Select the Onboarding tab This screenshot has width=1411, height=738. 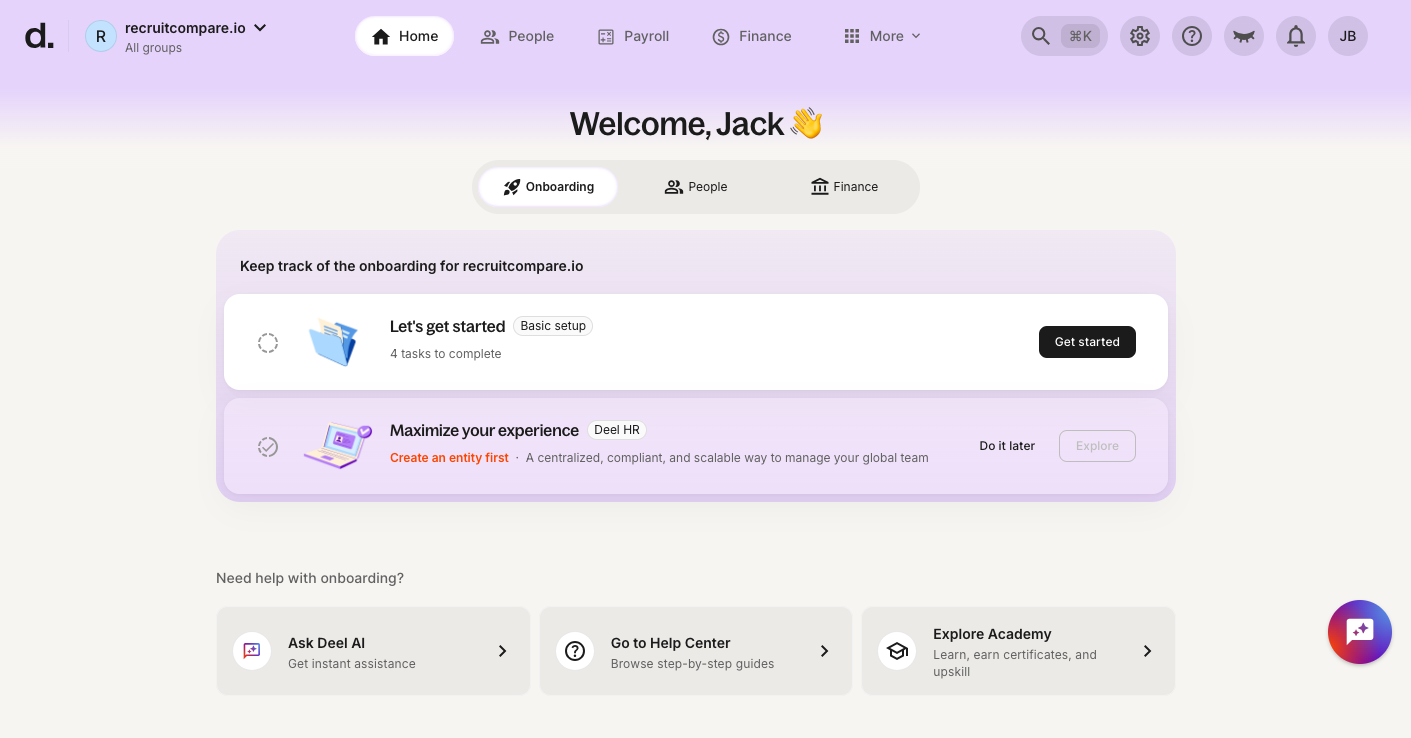coord(548,187)
